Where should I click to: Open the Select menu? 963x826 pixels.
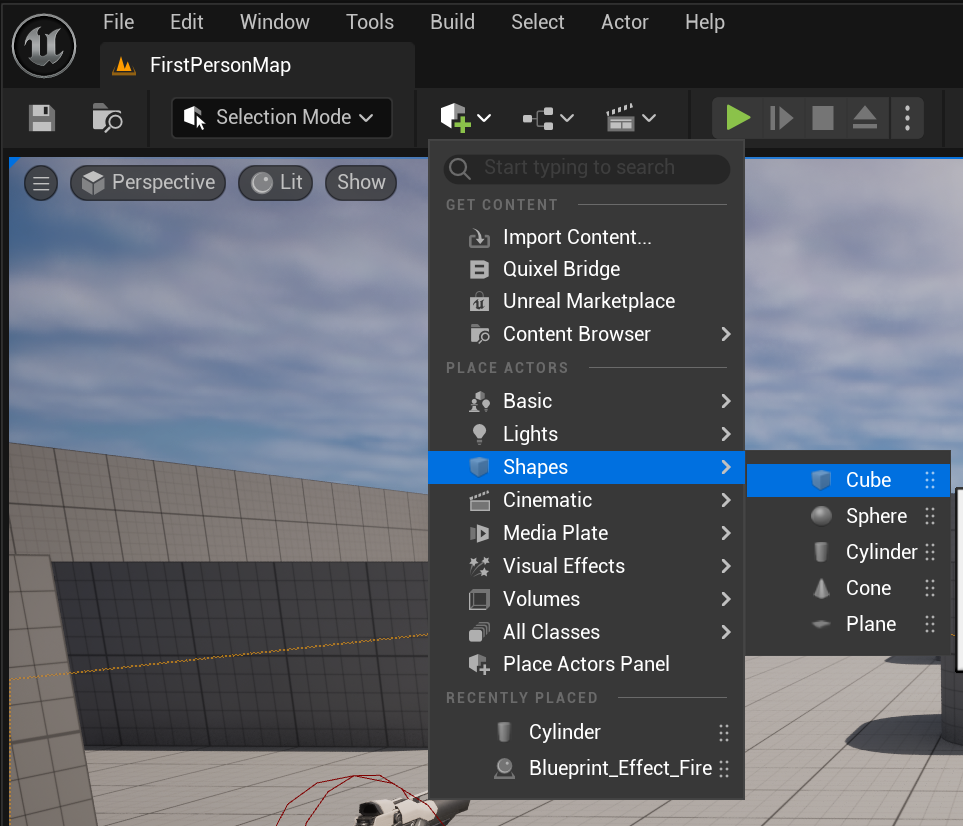point(537,22)
